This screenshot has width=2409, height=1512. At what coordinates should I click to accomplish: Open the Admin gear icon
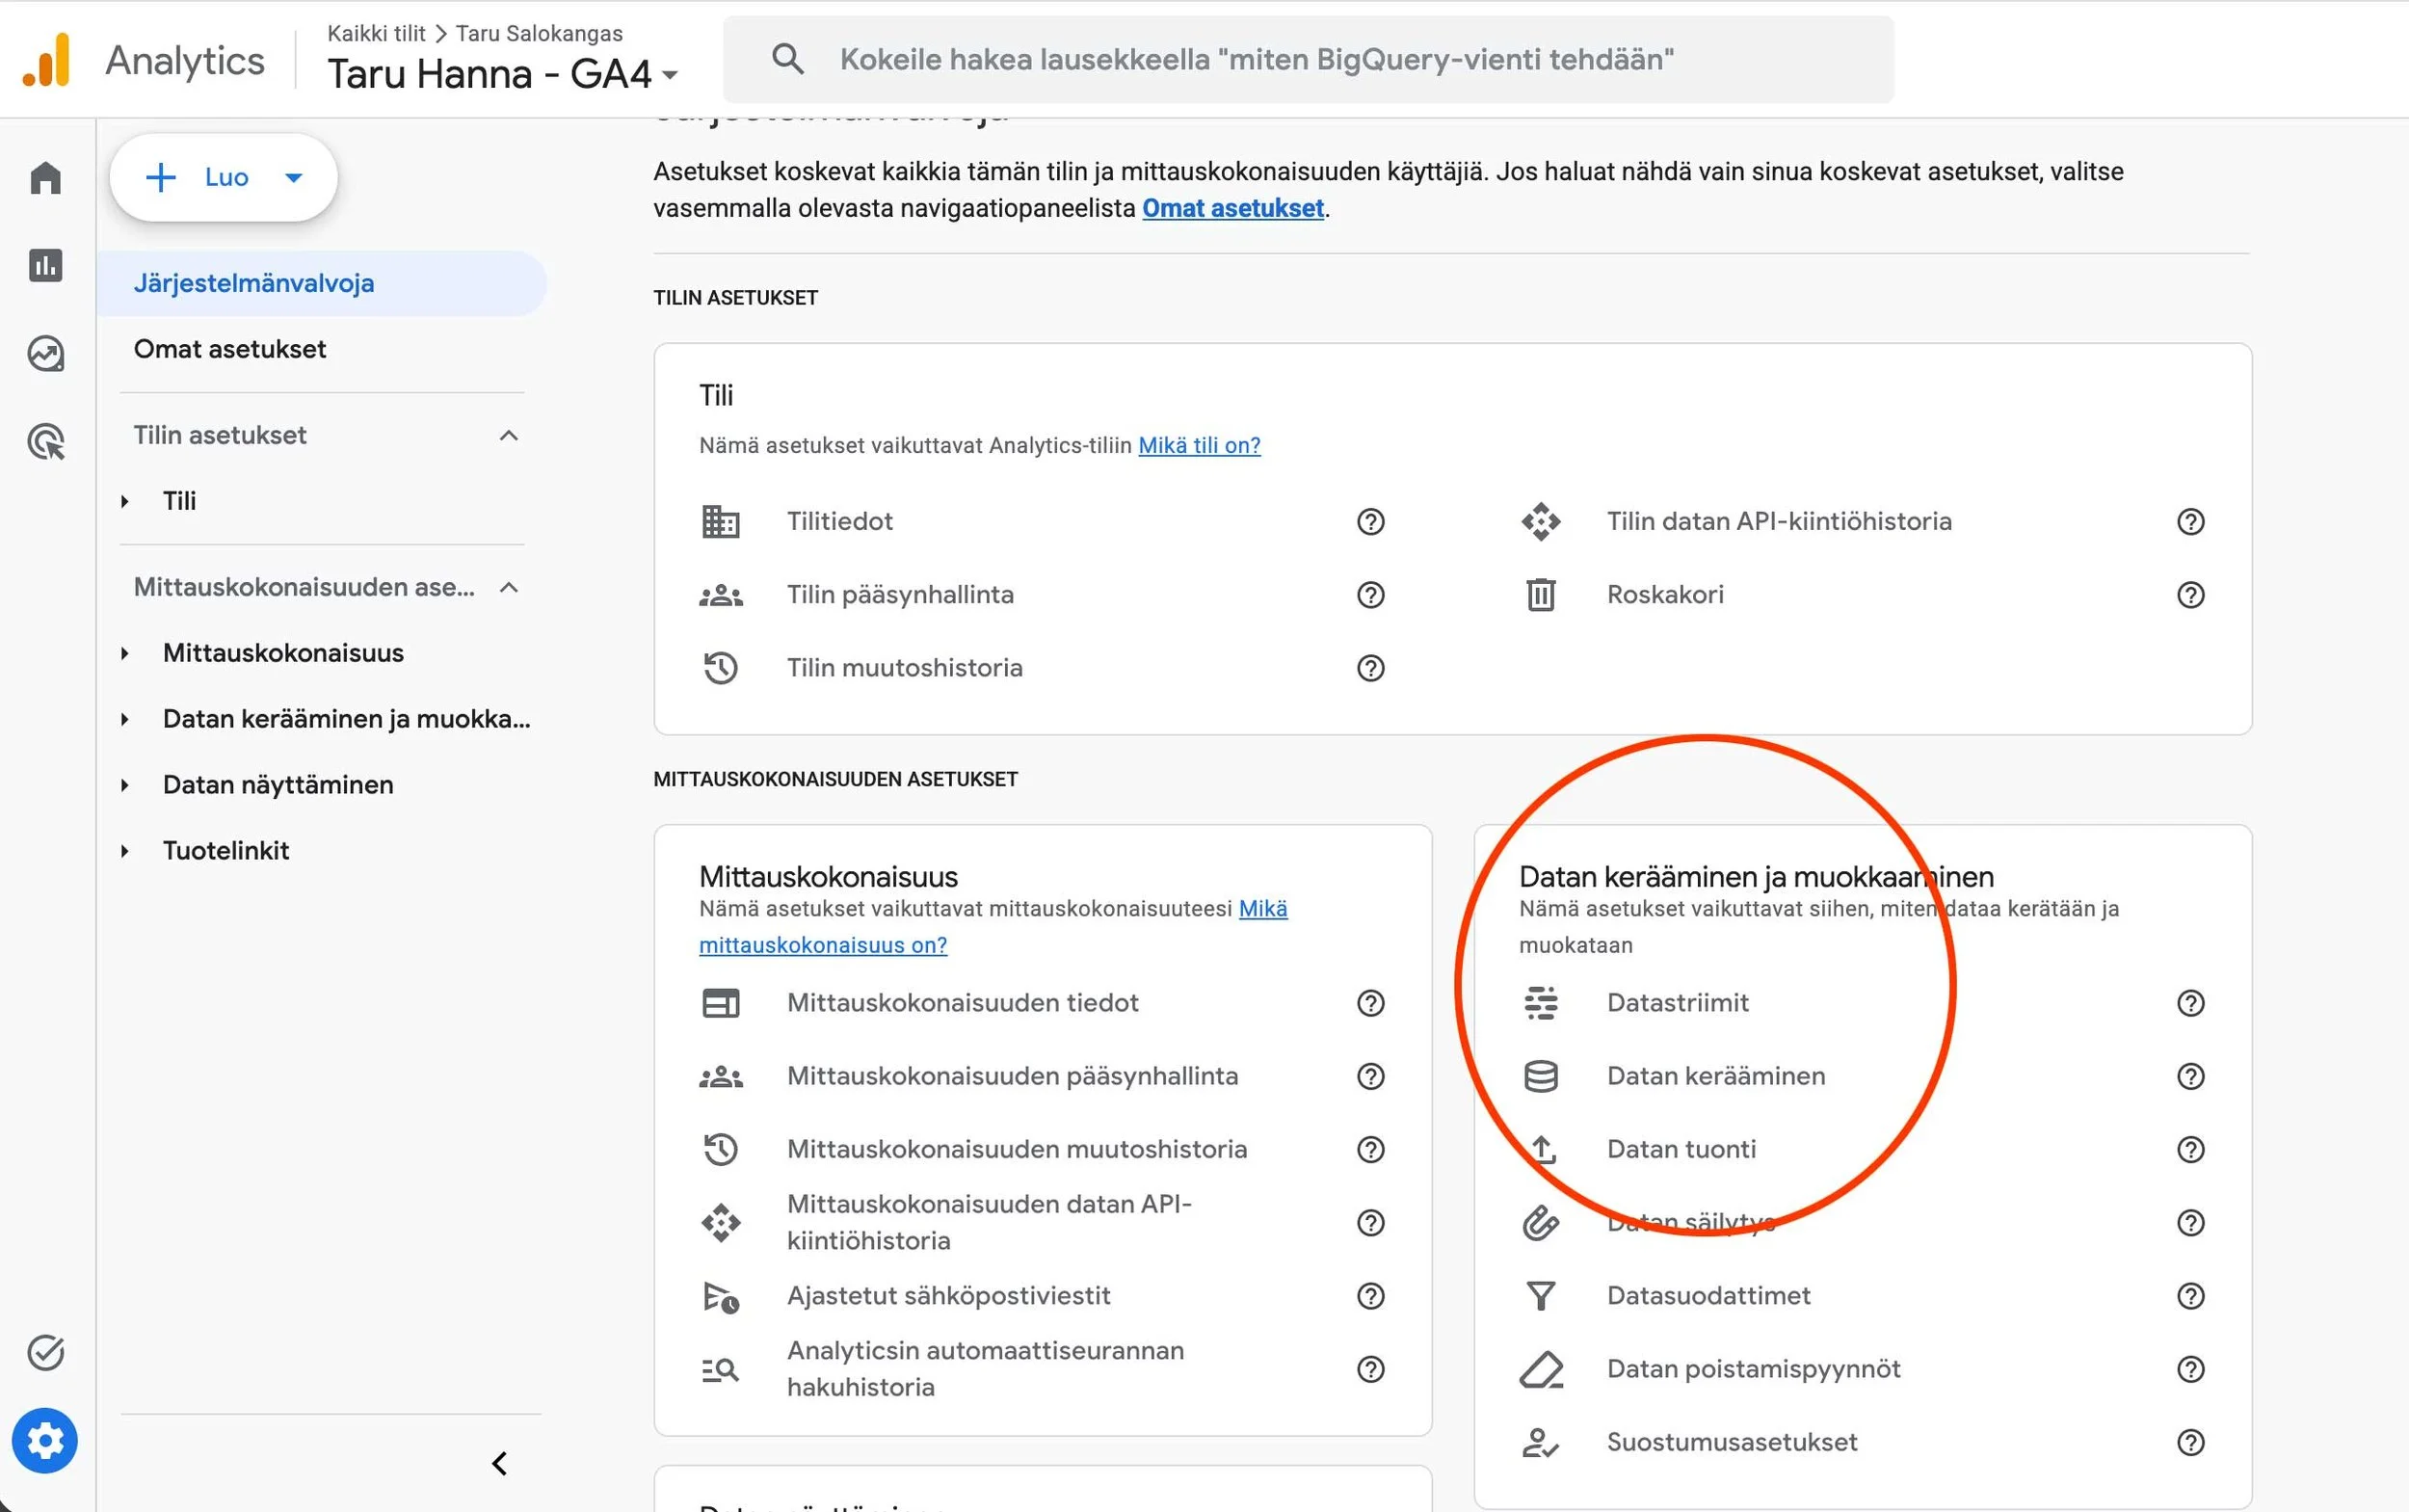(x=45, y=1441)
